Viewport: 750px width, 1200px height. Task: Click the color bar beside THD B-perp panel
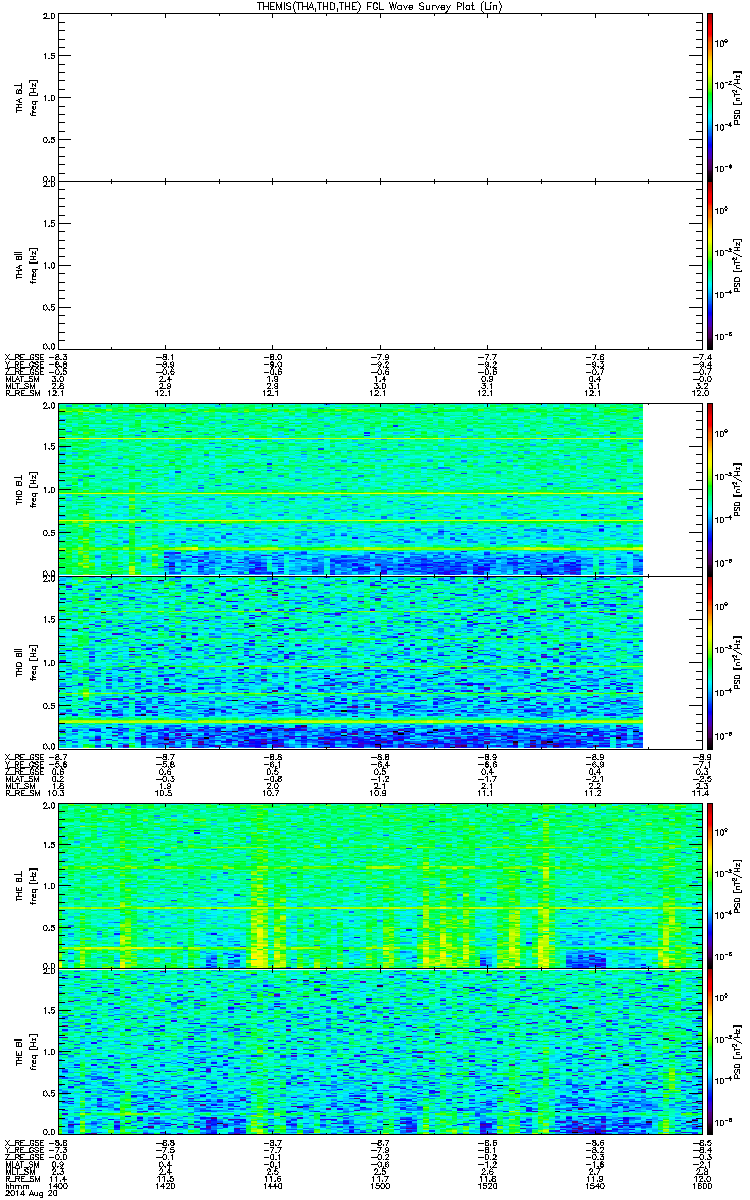709,488
